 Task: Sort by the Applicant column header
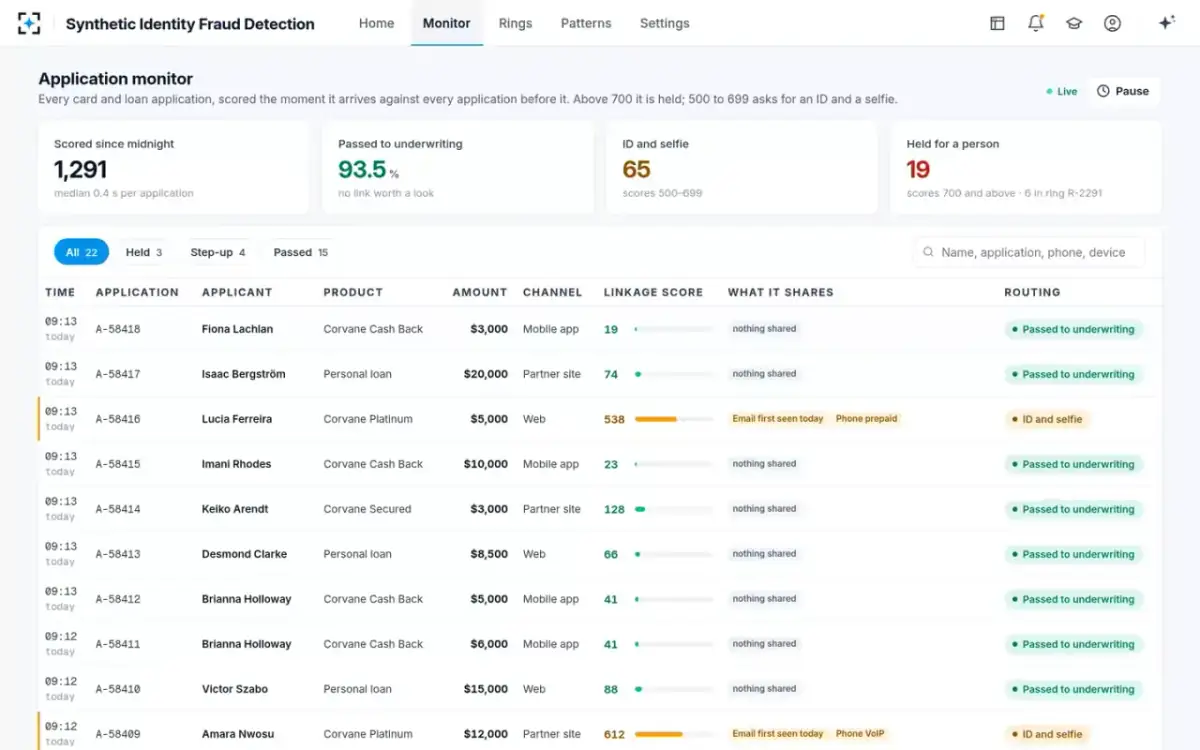click(237, 293)
